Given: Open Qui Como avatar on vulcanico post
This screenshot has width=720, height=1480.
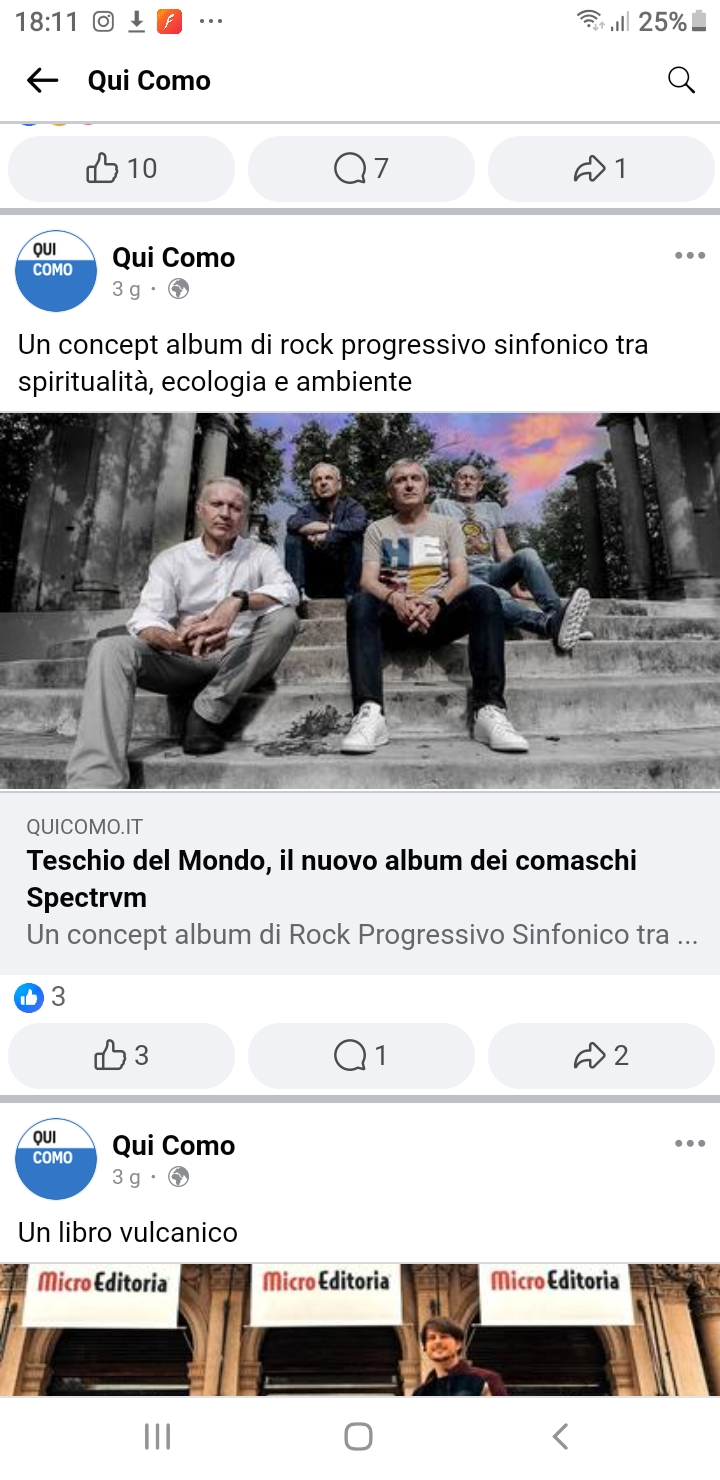Looking at the screenshot, I should (56, 1159).
